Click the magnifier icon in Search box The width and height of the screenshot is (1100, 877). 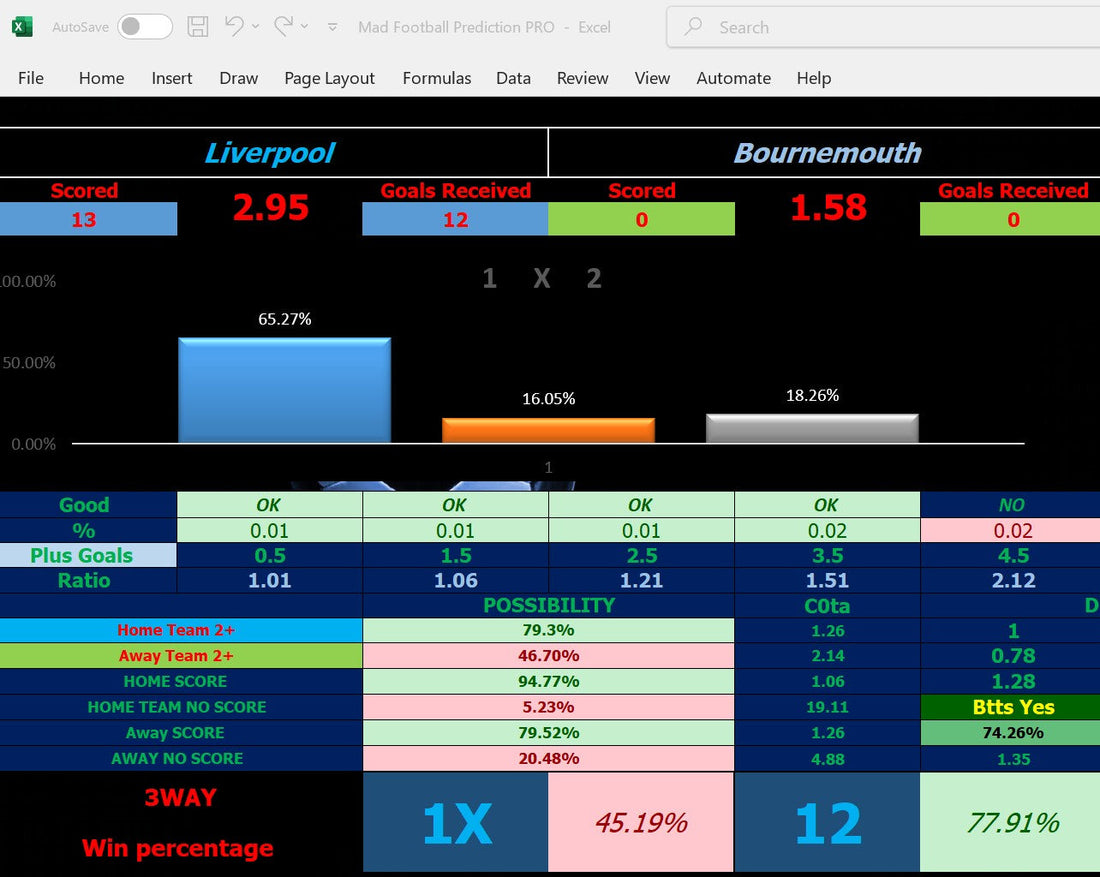(693, 27)
